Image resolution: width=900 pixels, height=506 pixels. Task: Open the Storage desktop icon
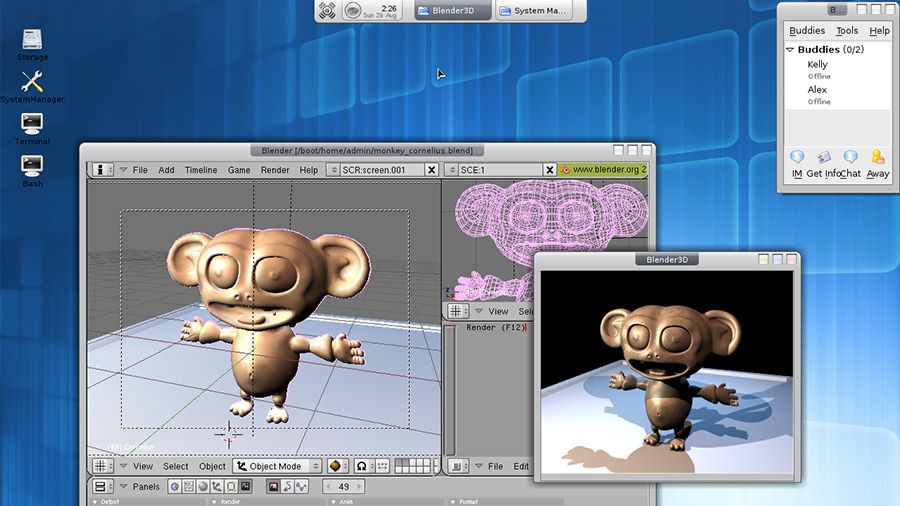coord(32,45)
